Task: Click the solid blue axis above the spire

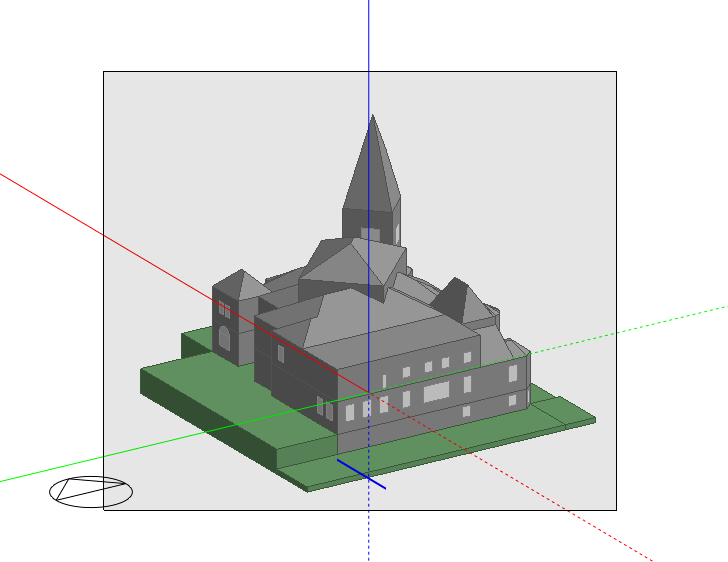Action: [x=369, y=50]
